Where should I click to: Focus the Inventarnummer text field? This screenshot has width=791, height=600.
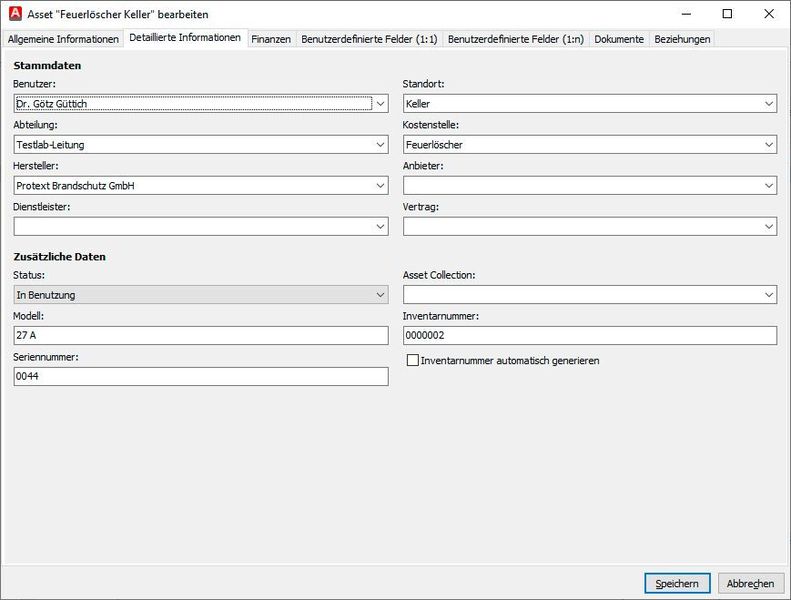(x=589, y=336)
